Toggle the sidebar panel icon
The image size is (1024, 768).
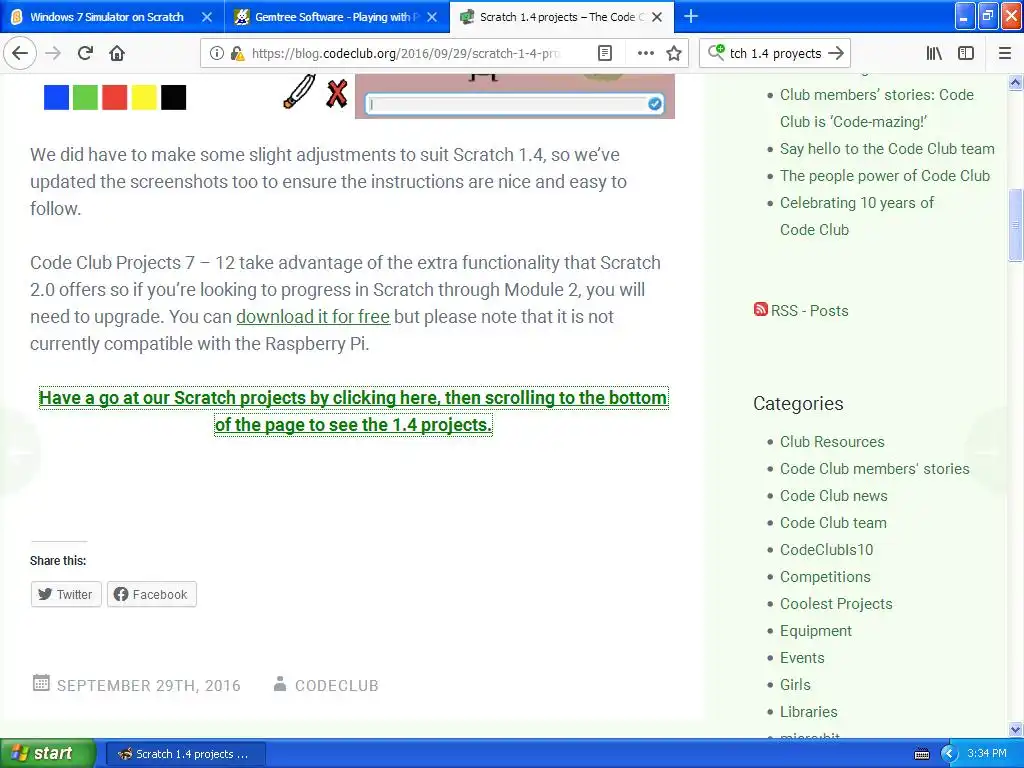[966, 53]
